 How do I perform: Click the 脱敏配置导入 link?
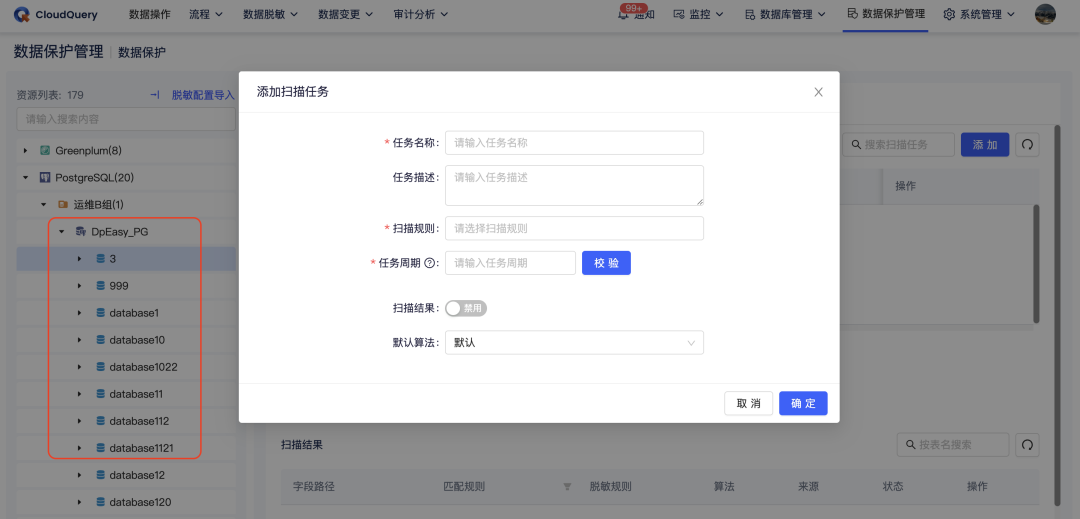coord(203,95)
